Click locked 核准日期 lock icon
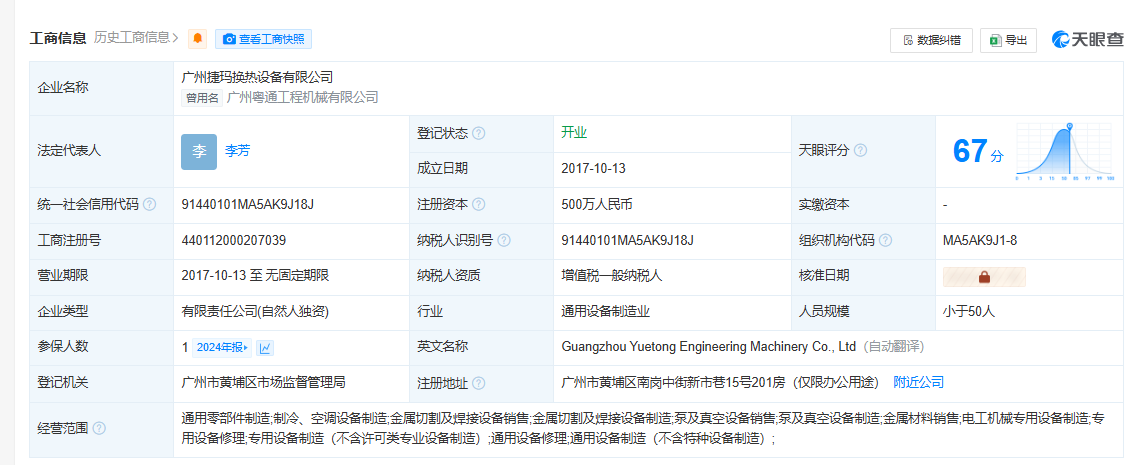 pos(984,277)
